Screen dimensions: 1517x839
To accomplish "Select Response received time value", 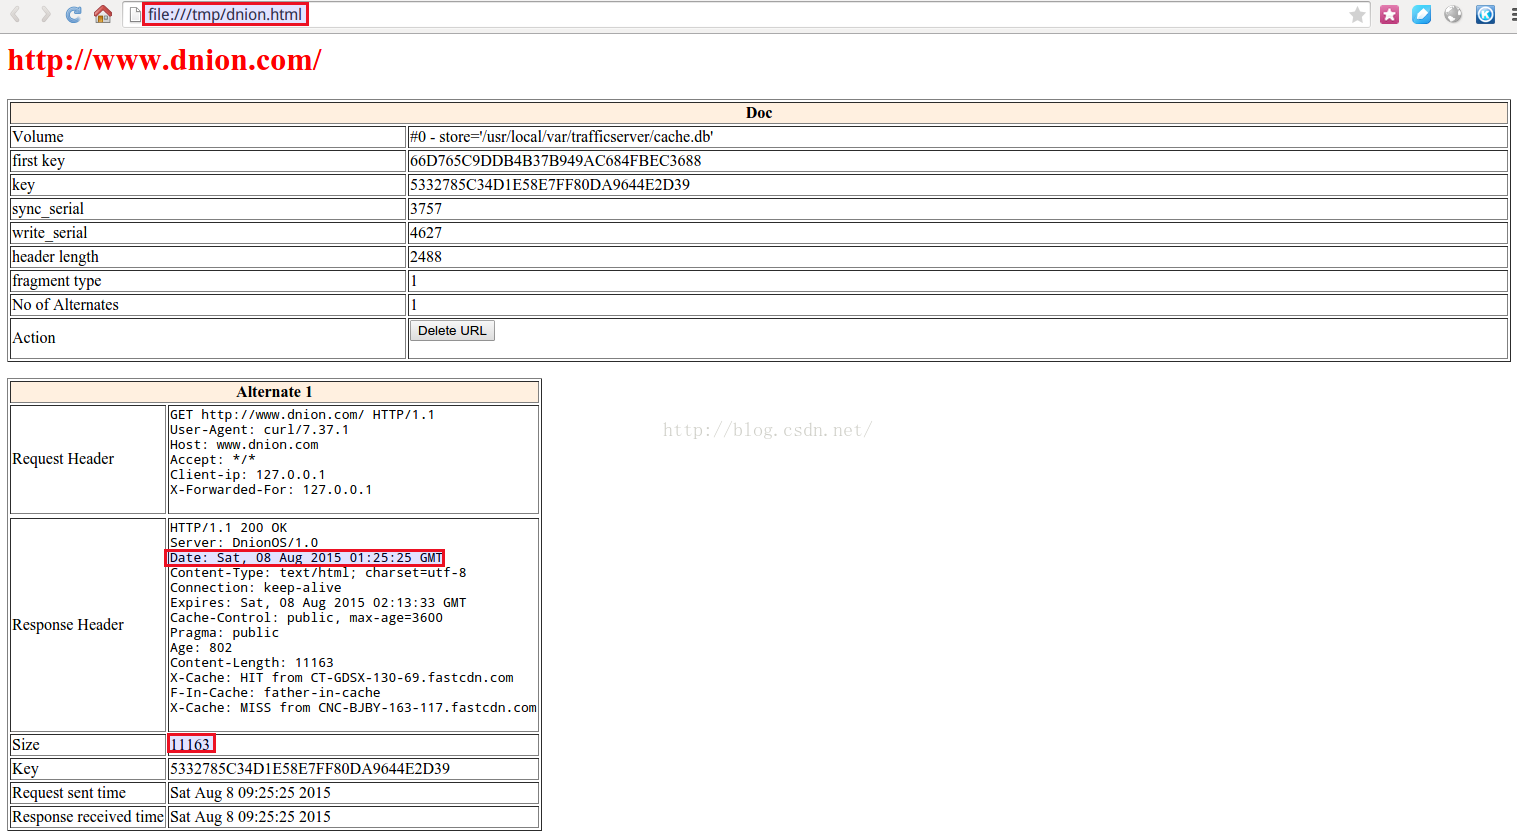I will coord(250,817).
